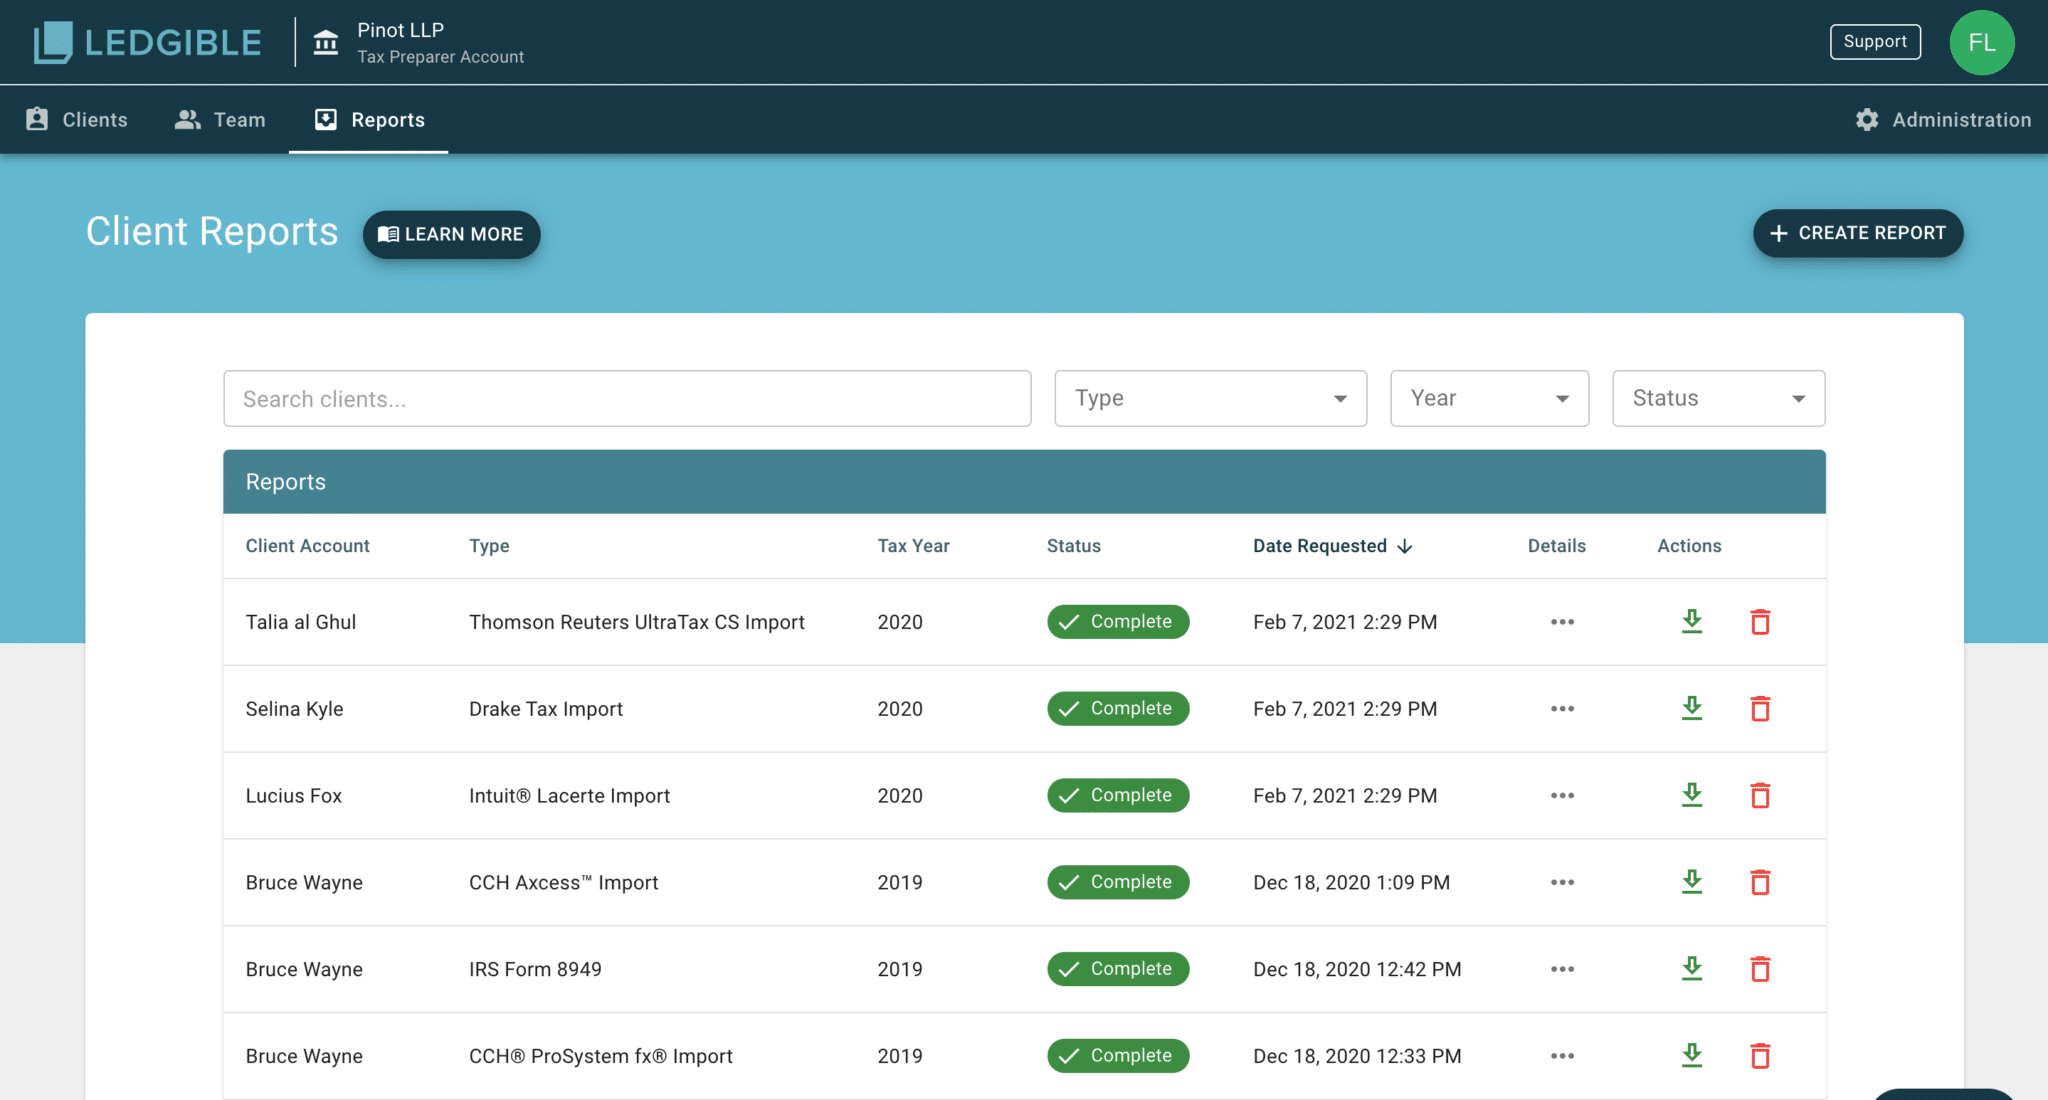Download Talia al Ghul's UltraTax report

[x=1691, y=621]
